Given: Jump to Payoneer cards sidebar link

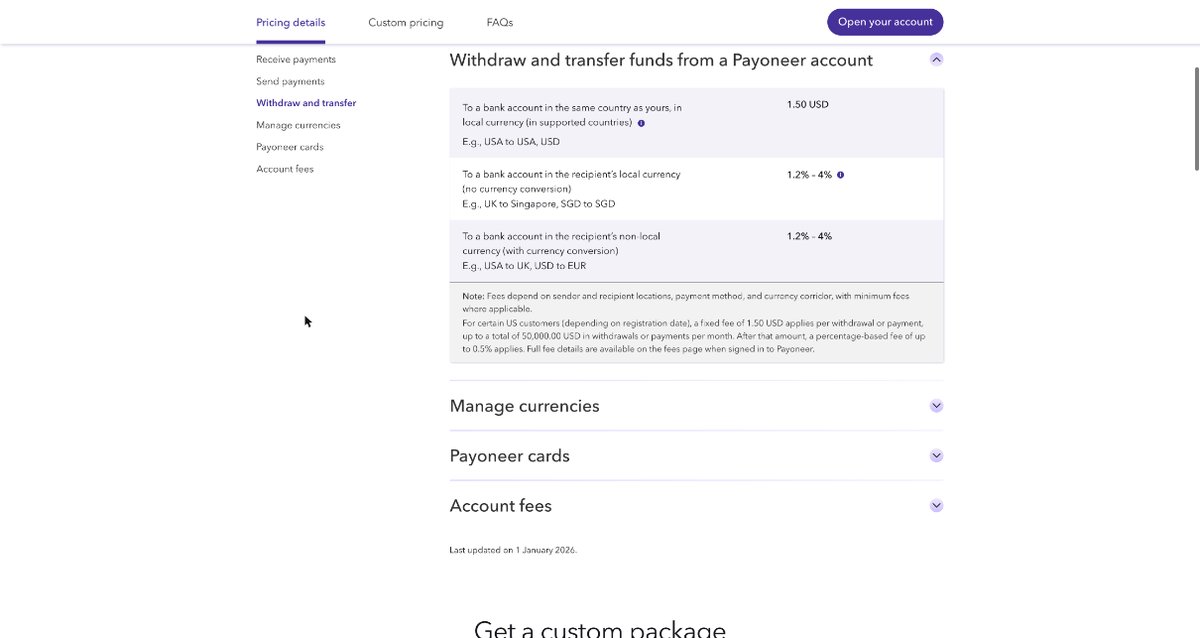Looking at the screenshot, I should click(290, 147).
